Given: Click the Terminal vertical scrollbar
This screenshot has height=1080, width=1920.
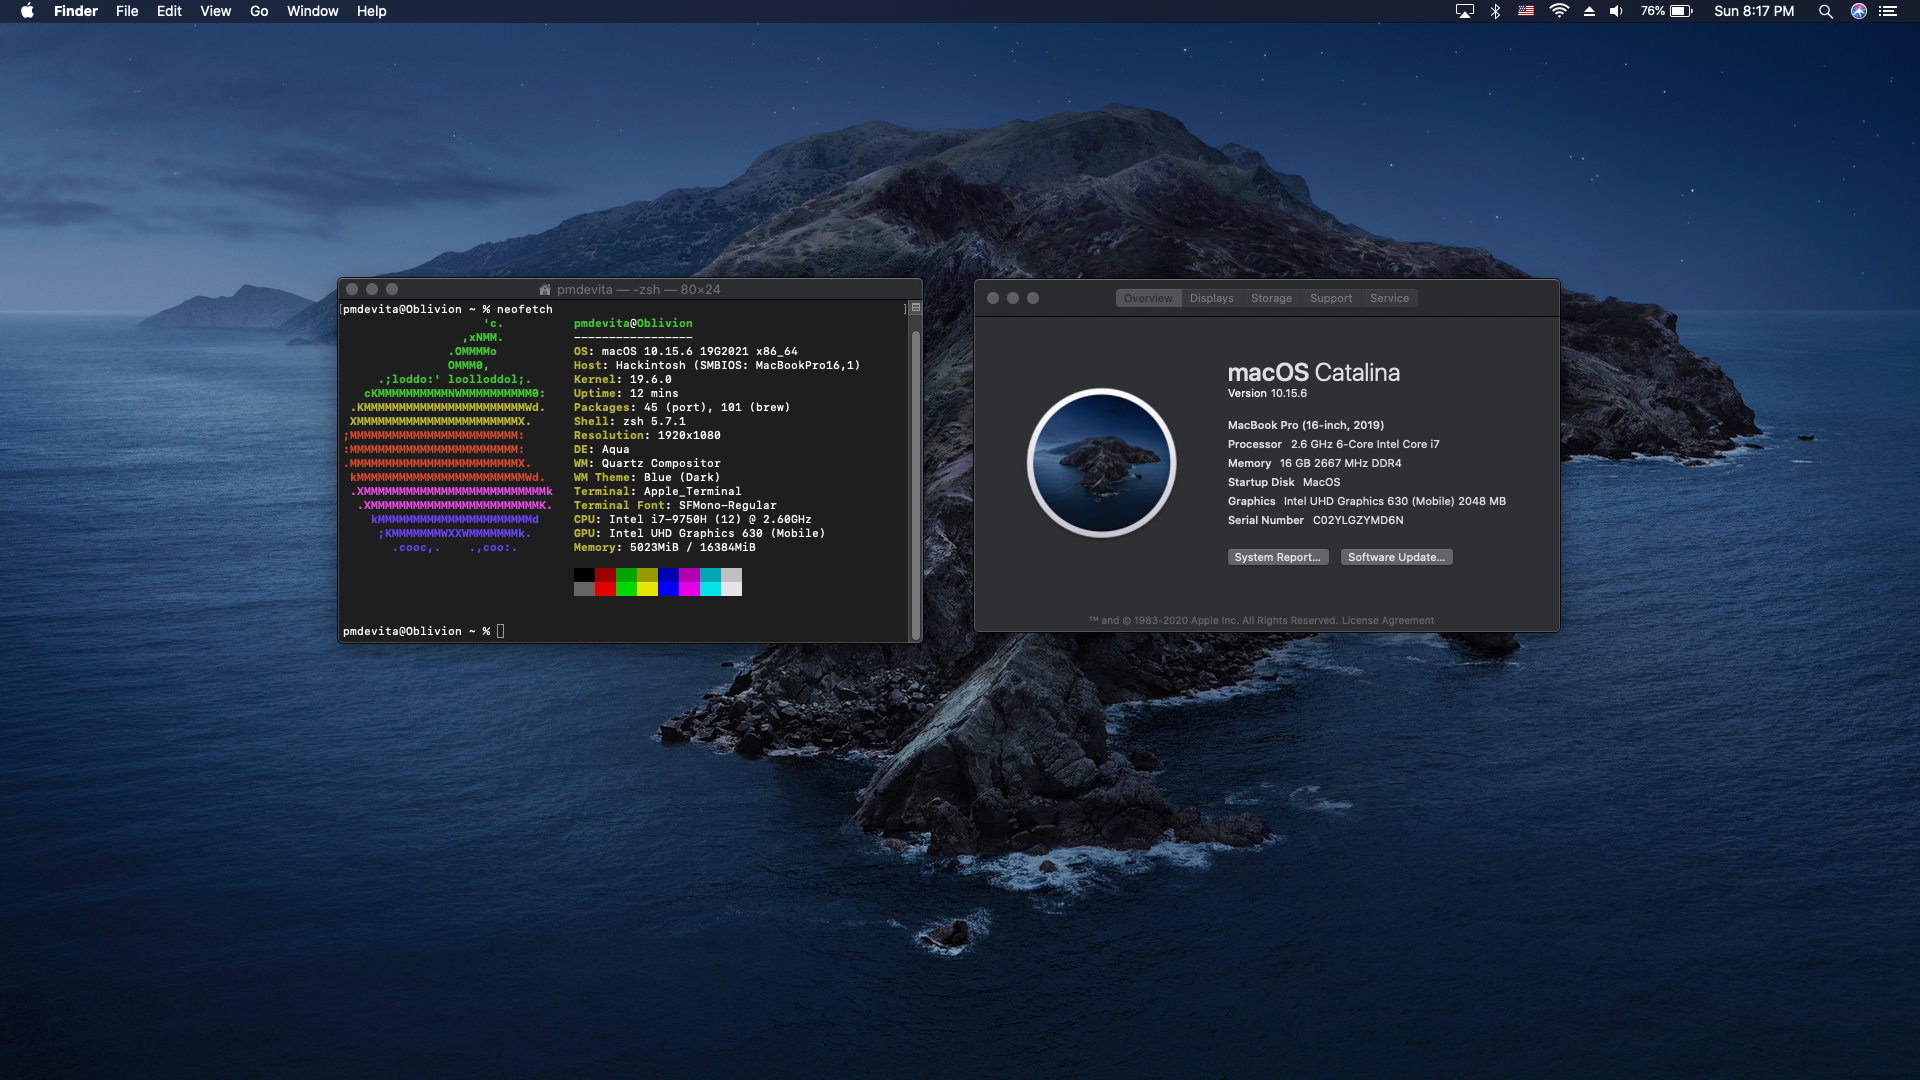Looking at the screenshot, I should pos(915,485).
